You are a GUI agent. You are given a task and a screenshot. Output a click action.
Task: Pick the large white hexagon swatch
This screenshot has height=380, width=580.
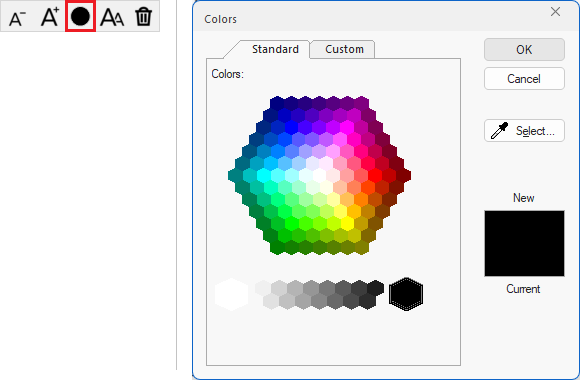(232, 294)
